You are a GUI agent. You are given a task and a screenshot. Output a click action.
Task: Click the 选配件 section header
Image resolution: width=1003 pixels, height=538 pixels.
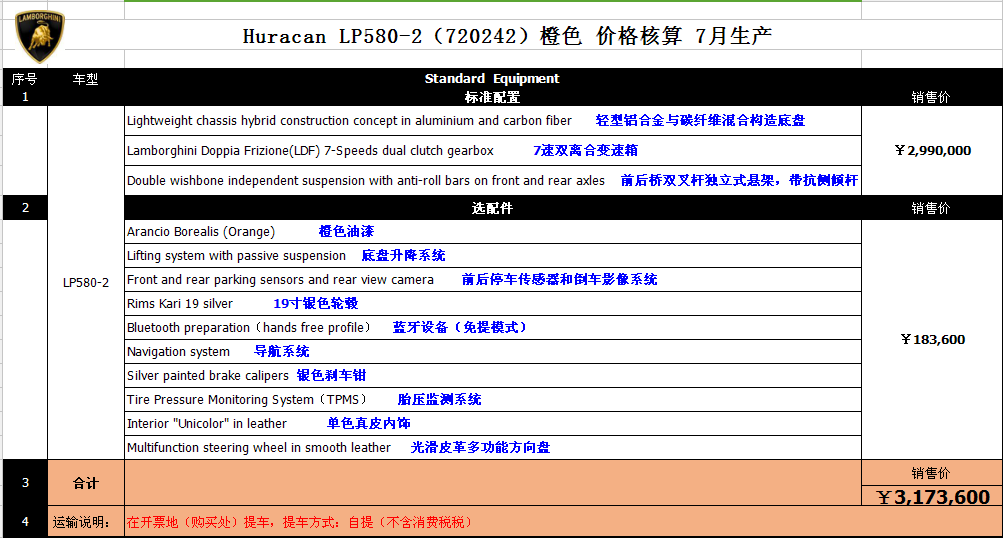(x=492, y=208)
